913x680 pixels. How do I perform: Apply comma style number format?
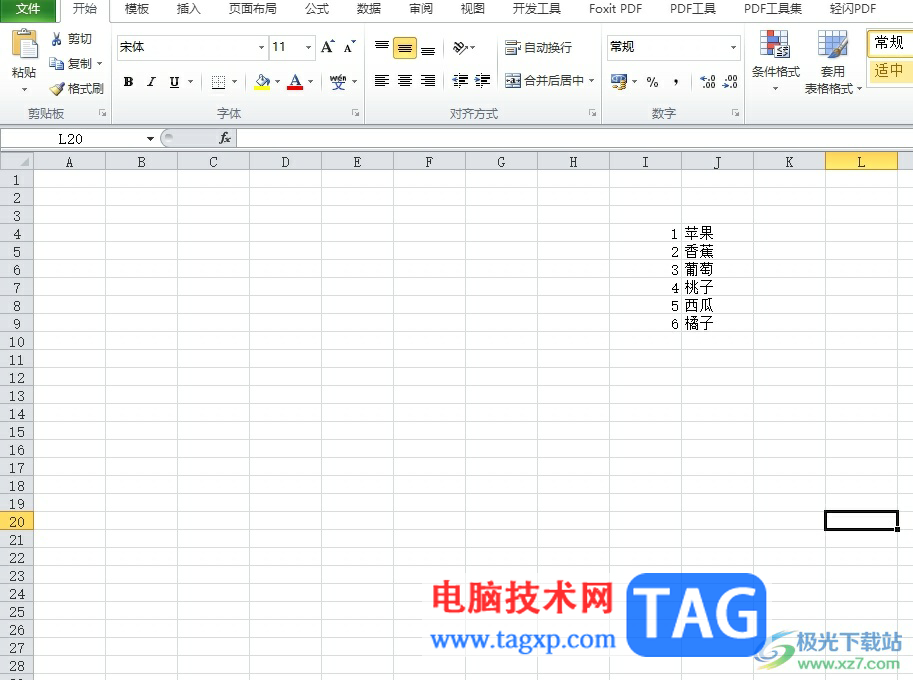675,82
